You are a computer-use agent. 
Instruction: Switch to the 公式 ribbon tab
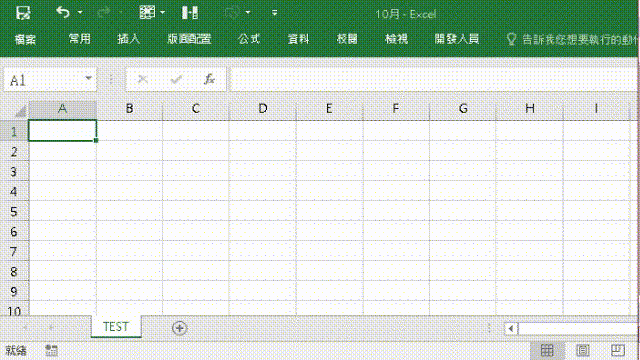249,39
